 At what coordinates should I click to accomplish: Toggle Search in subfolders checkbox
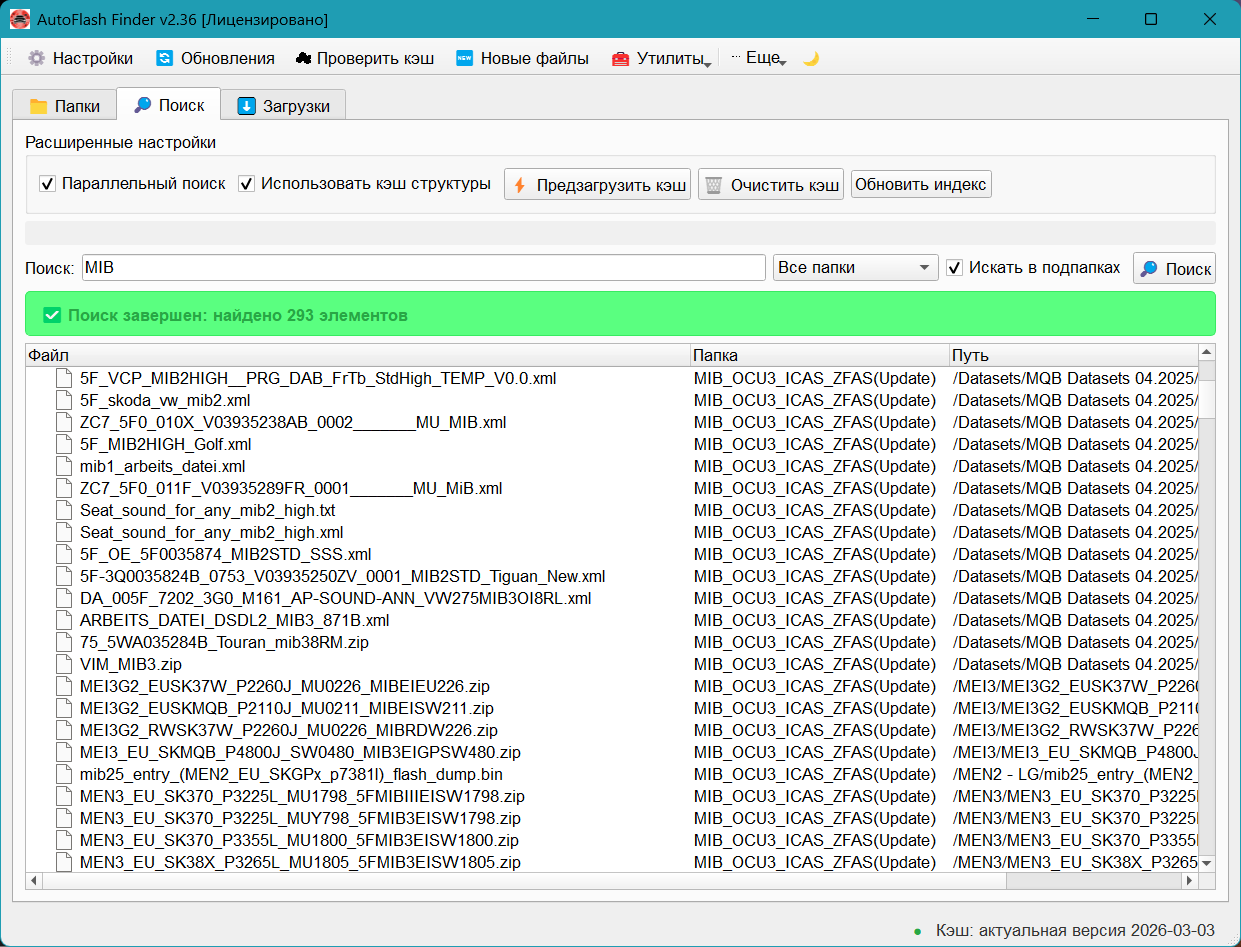pyautogui.click(x=955, y=268)
